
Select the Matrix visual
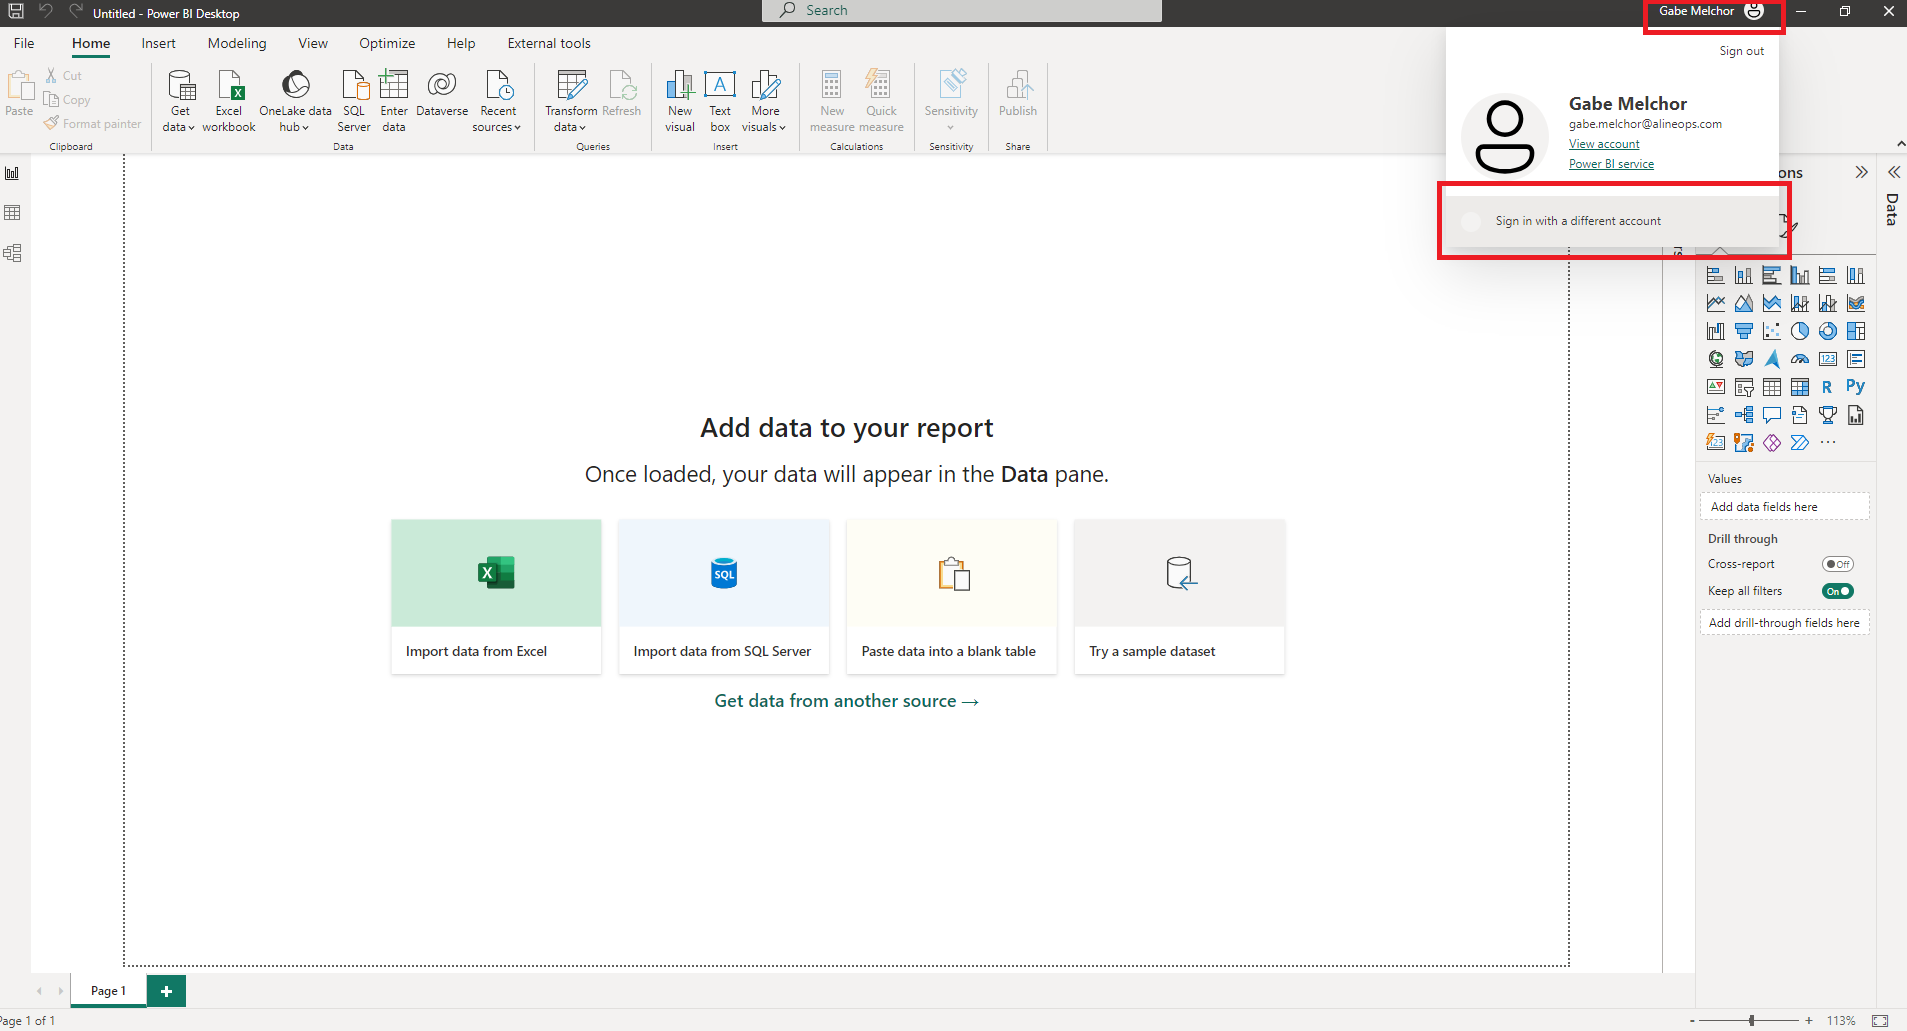pos(1800,387)
